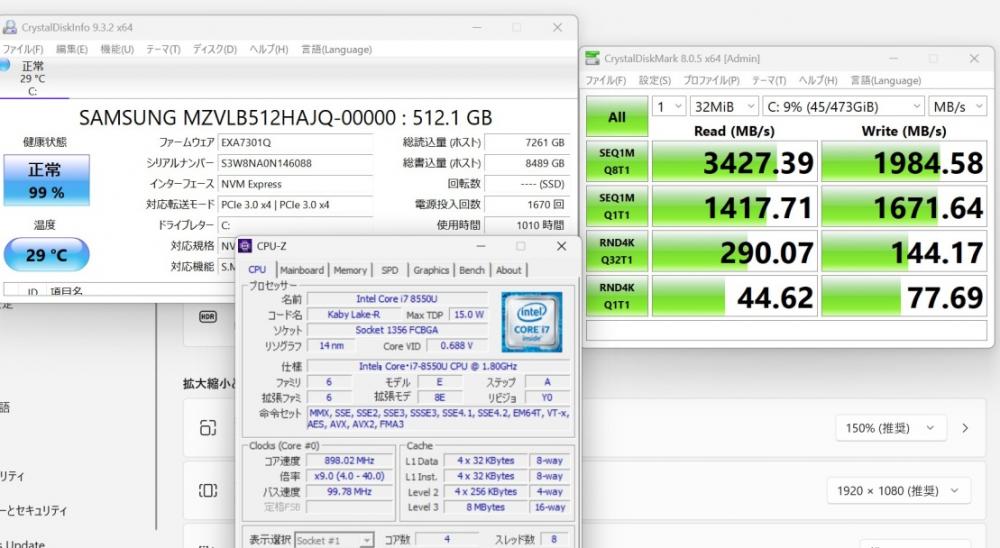Image resolution: width=1000 pixels, height=548 pixels.
Task: Switch to Bench tab in CPU-Z
Action: tap(472, 270)
